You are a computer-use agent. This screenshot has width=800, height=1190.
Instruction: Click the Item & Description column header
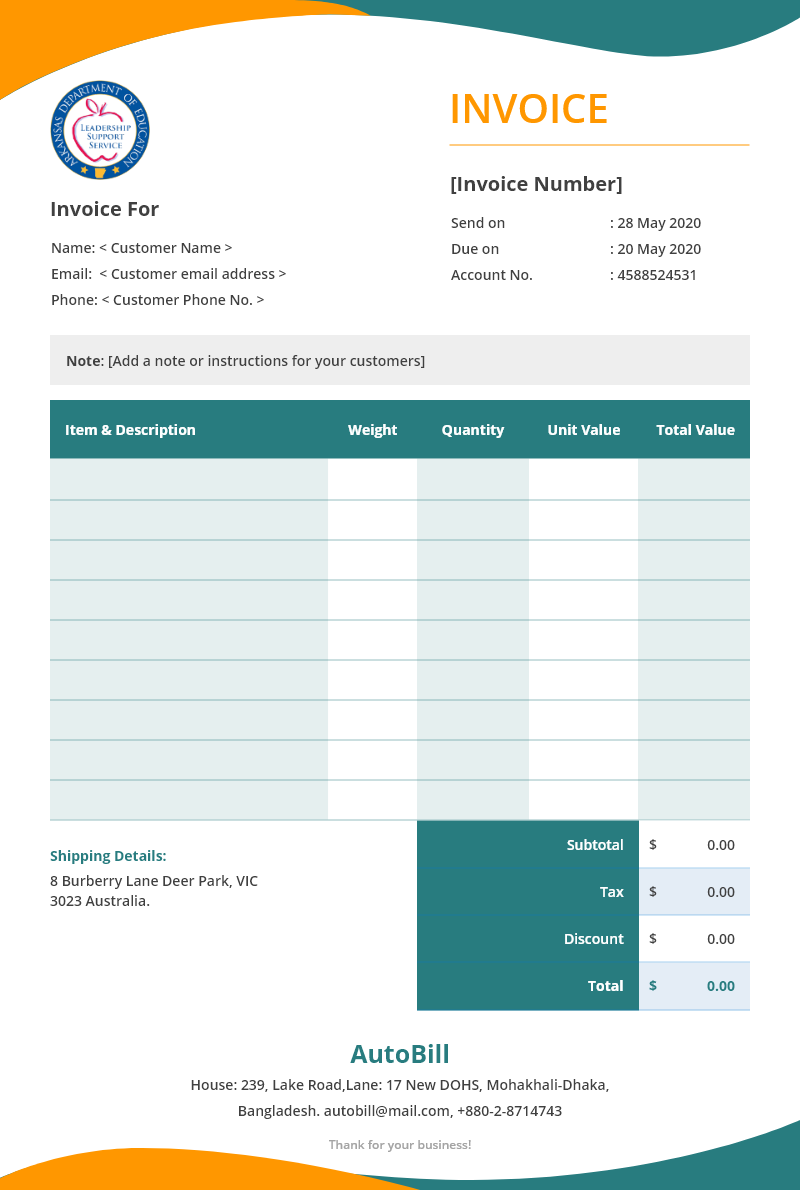click(x=130, y=430)
